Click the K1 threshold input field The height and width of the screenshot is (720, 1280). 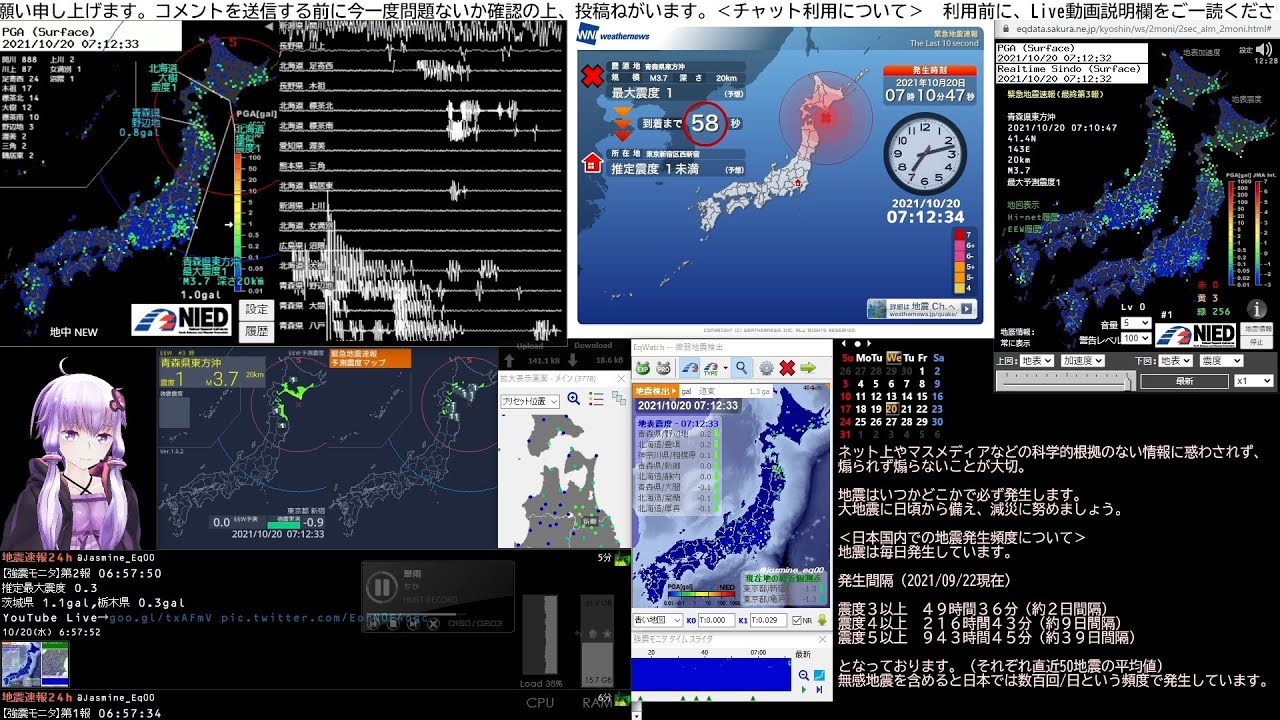[768, 620]
